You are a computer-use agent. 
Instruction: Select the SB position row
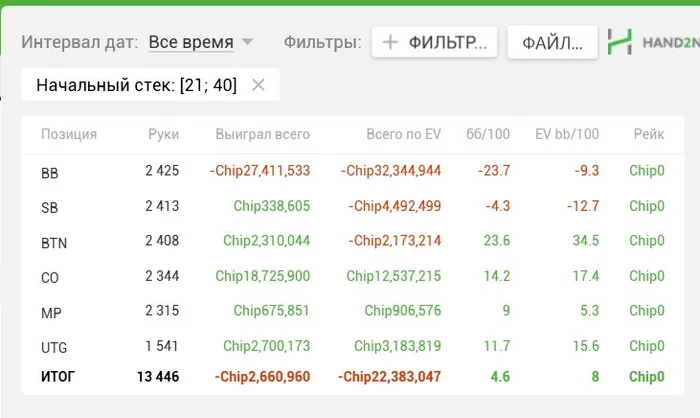pos(50,207)
